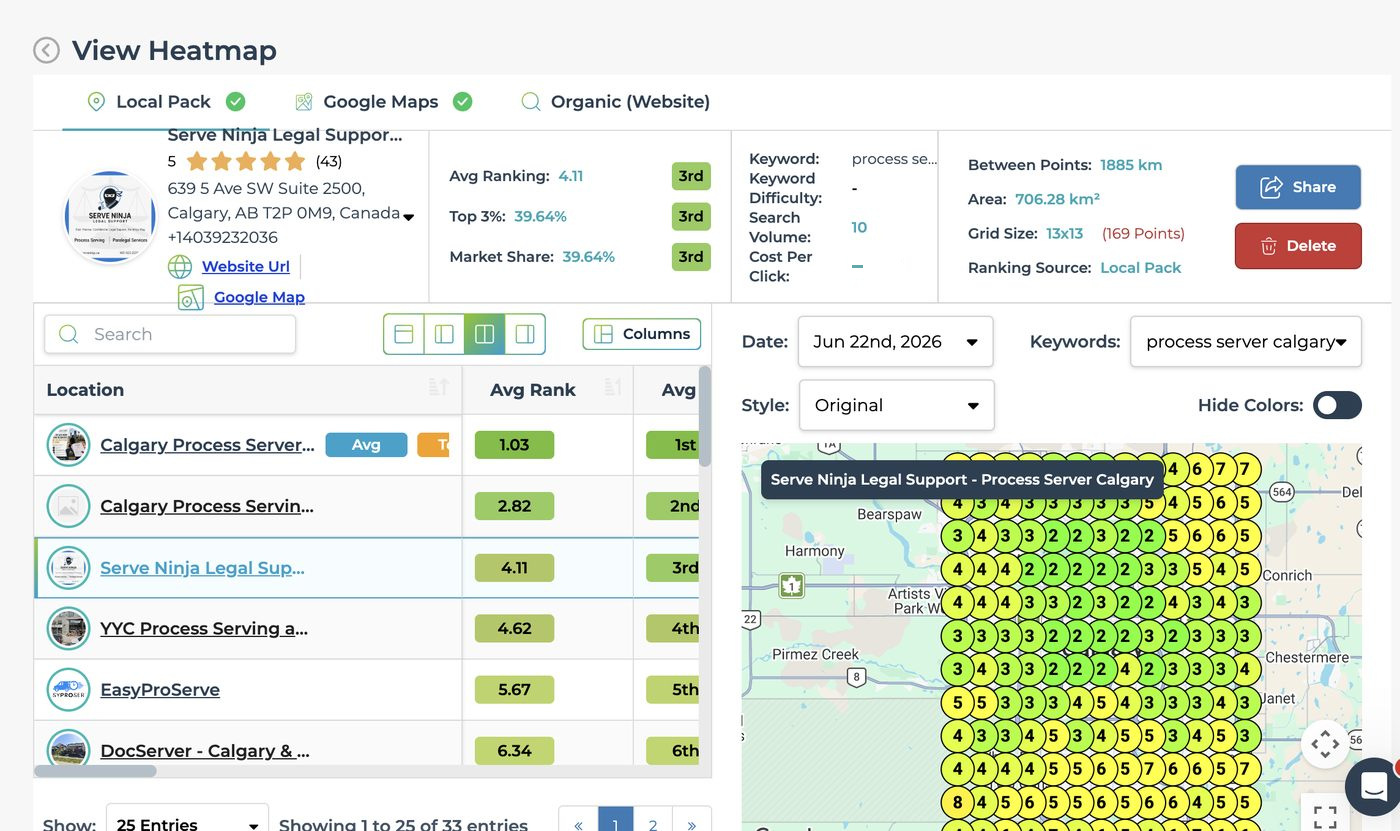Select the left-narrow split layout icon
Screen dimensions: 1400x831
tap(444, 334)
